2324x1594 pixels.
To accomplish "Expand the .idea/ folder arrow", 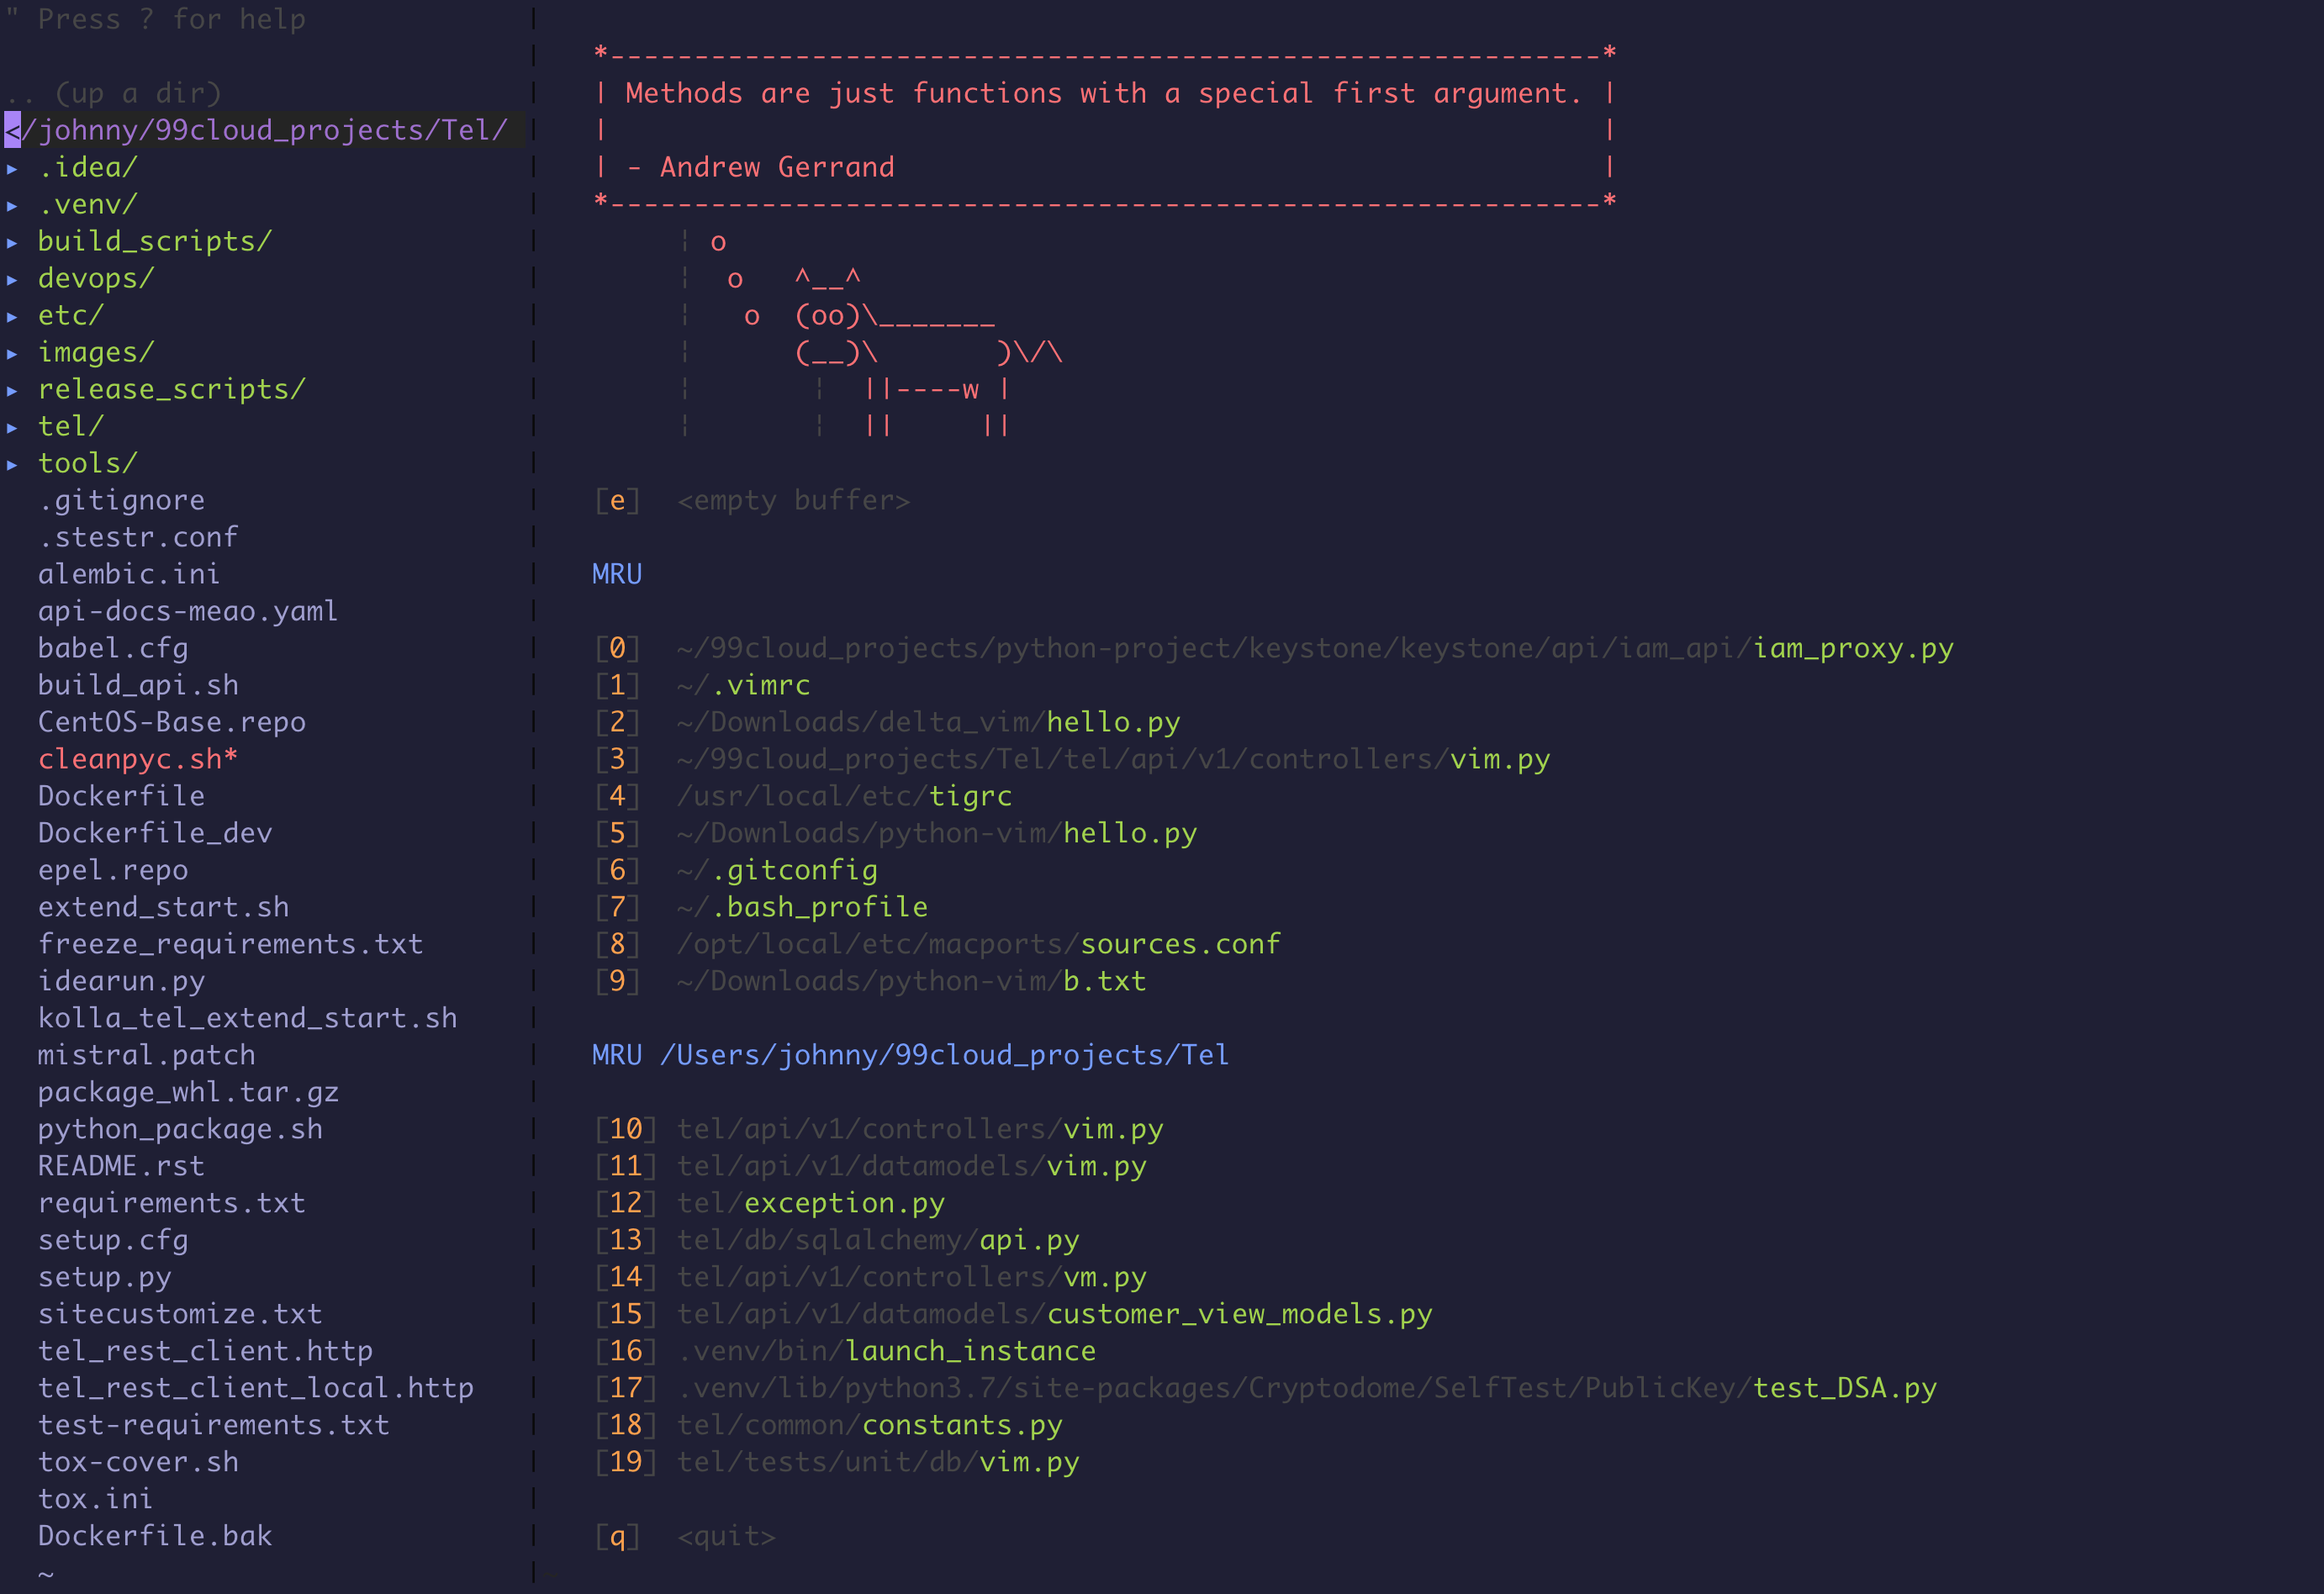I will [x=12, y=168].
